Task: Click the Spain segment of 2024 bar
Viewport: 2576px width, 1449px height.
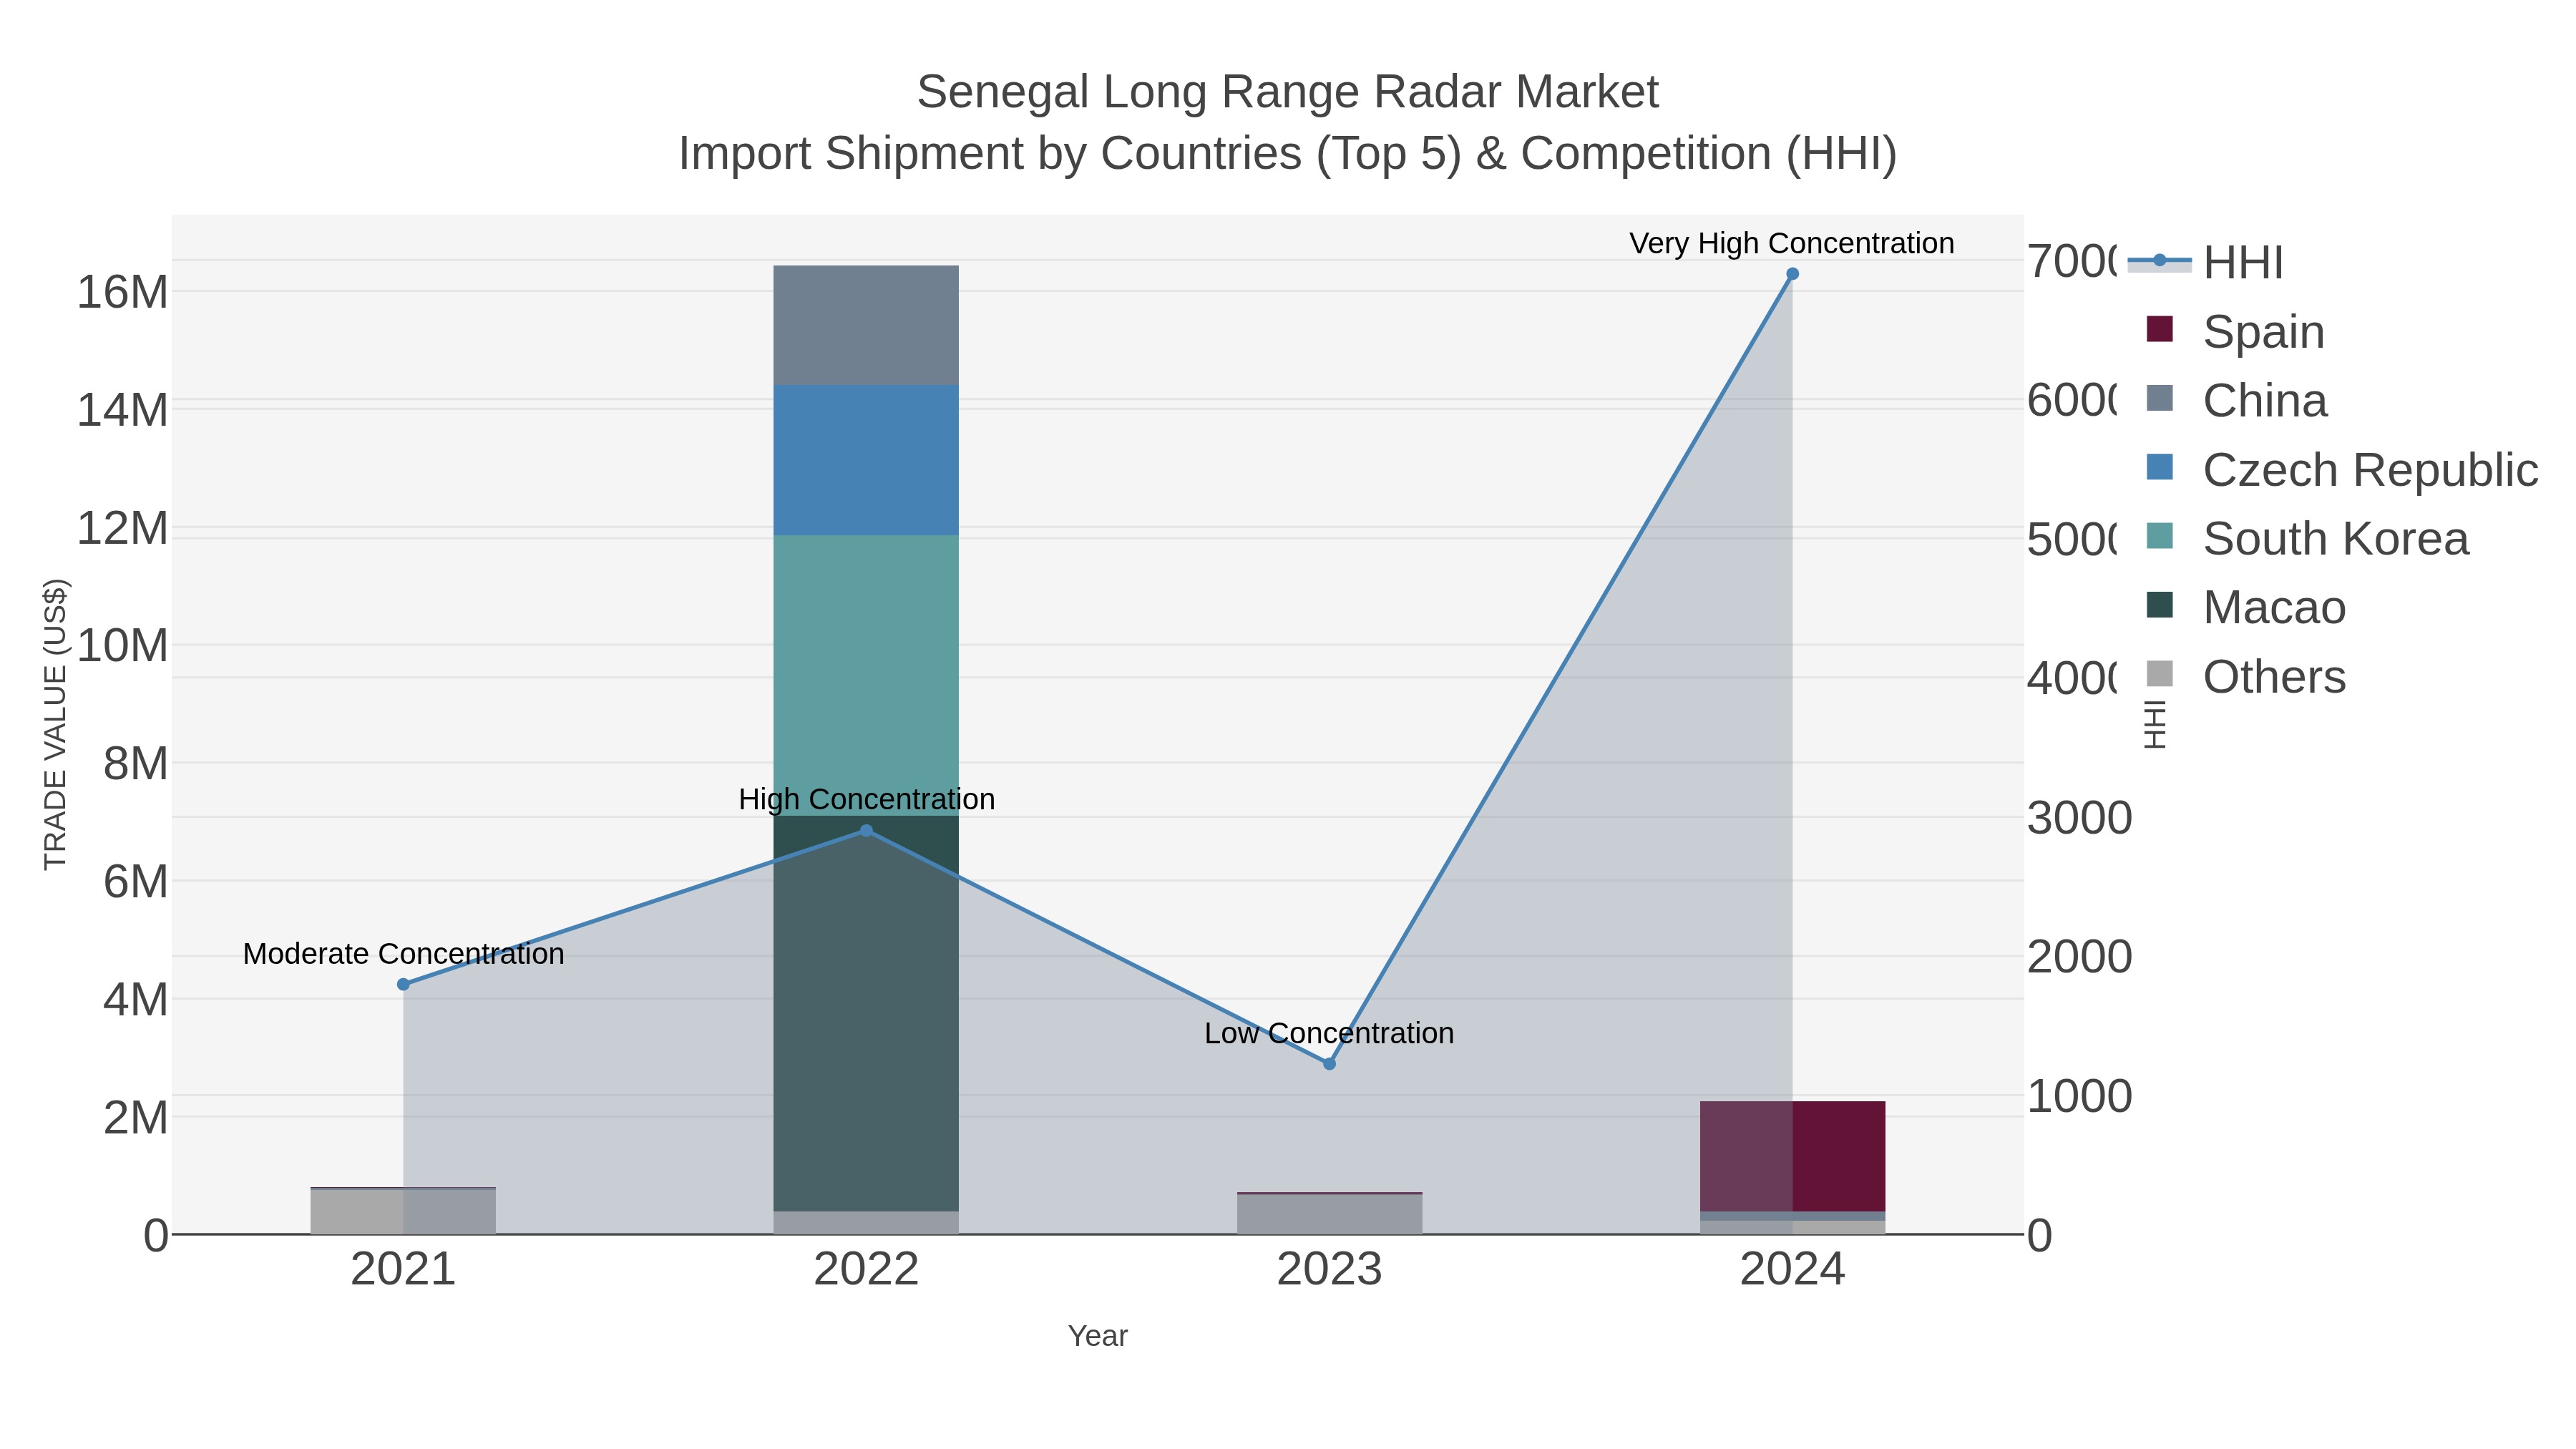Action: (x=1792, y=1157)
